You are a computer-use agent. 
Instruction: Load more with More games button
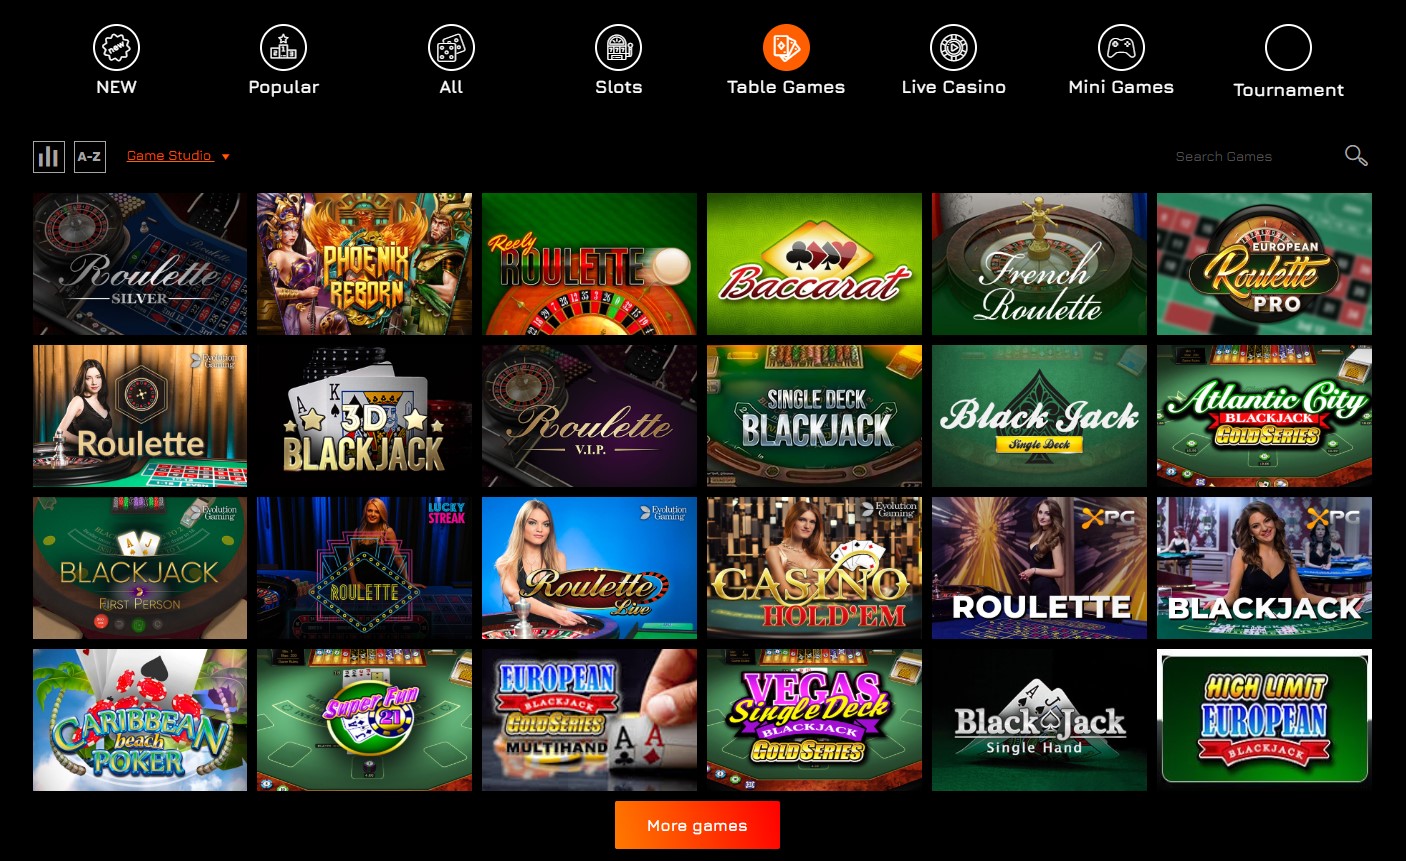pos(697,825)
